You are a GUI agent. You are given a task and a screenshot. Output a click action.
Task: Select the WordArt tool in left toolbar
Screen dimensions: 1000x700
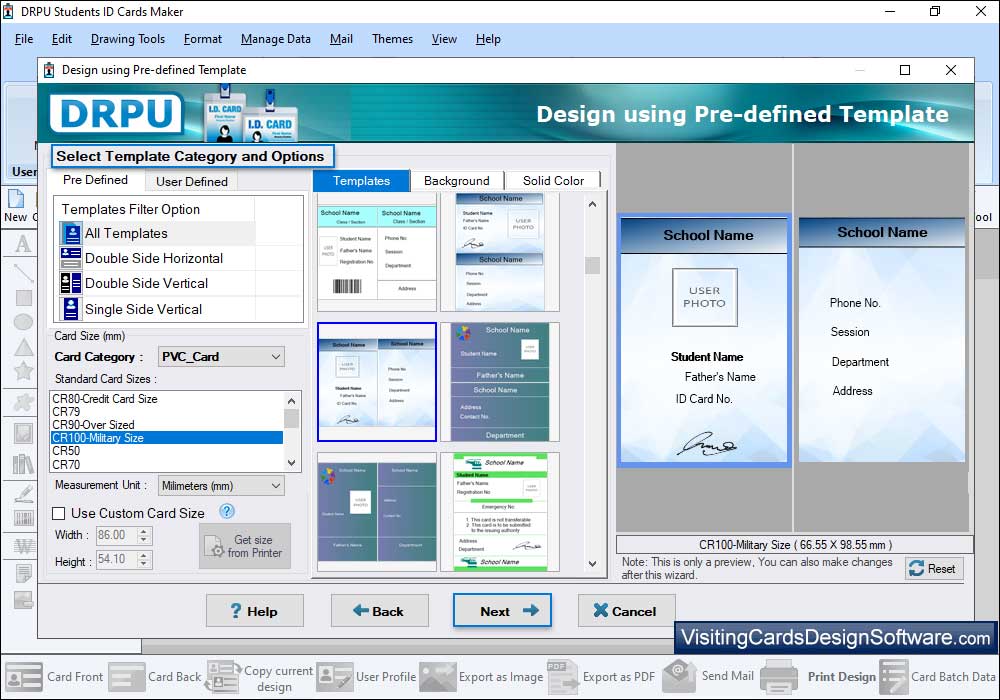(24, 546)
